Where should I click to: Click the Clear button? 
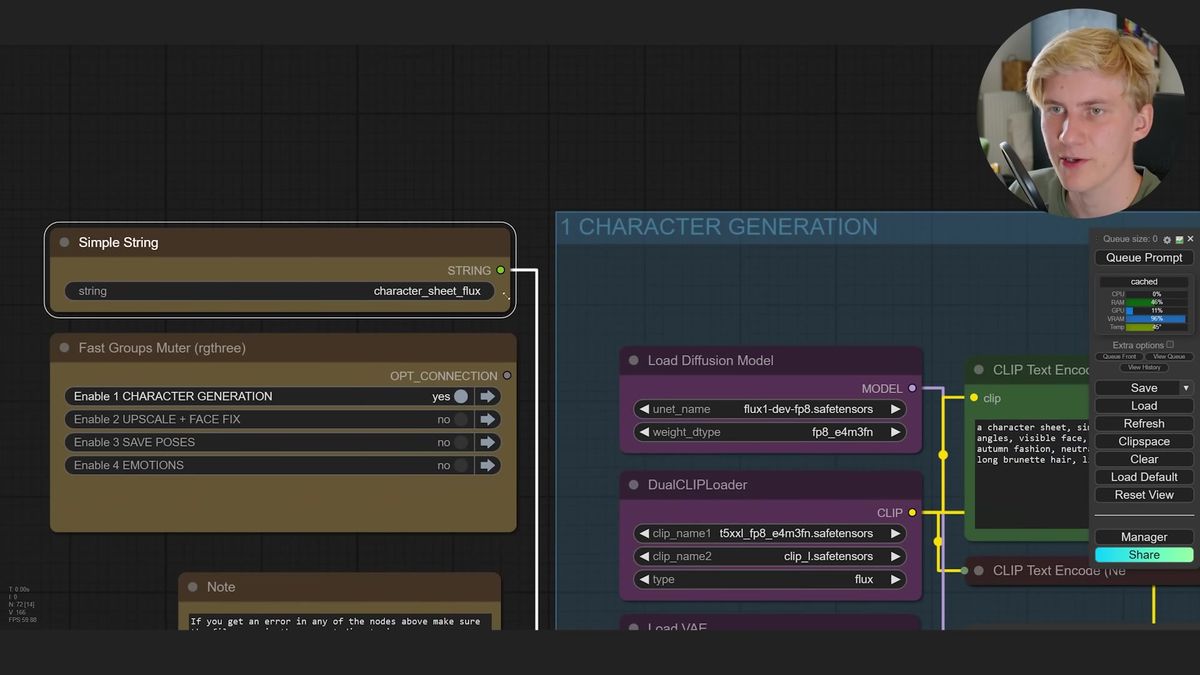coord(1144,459)
